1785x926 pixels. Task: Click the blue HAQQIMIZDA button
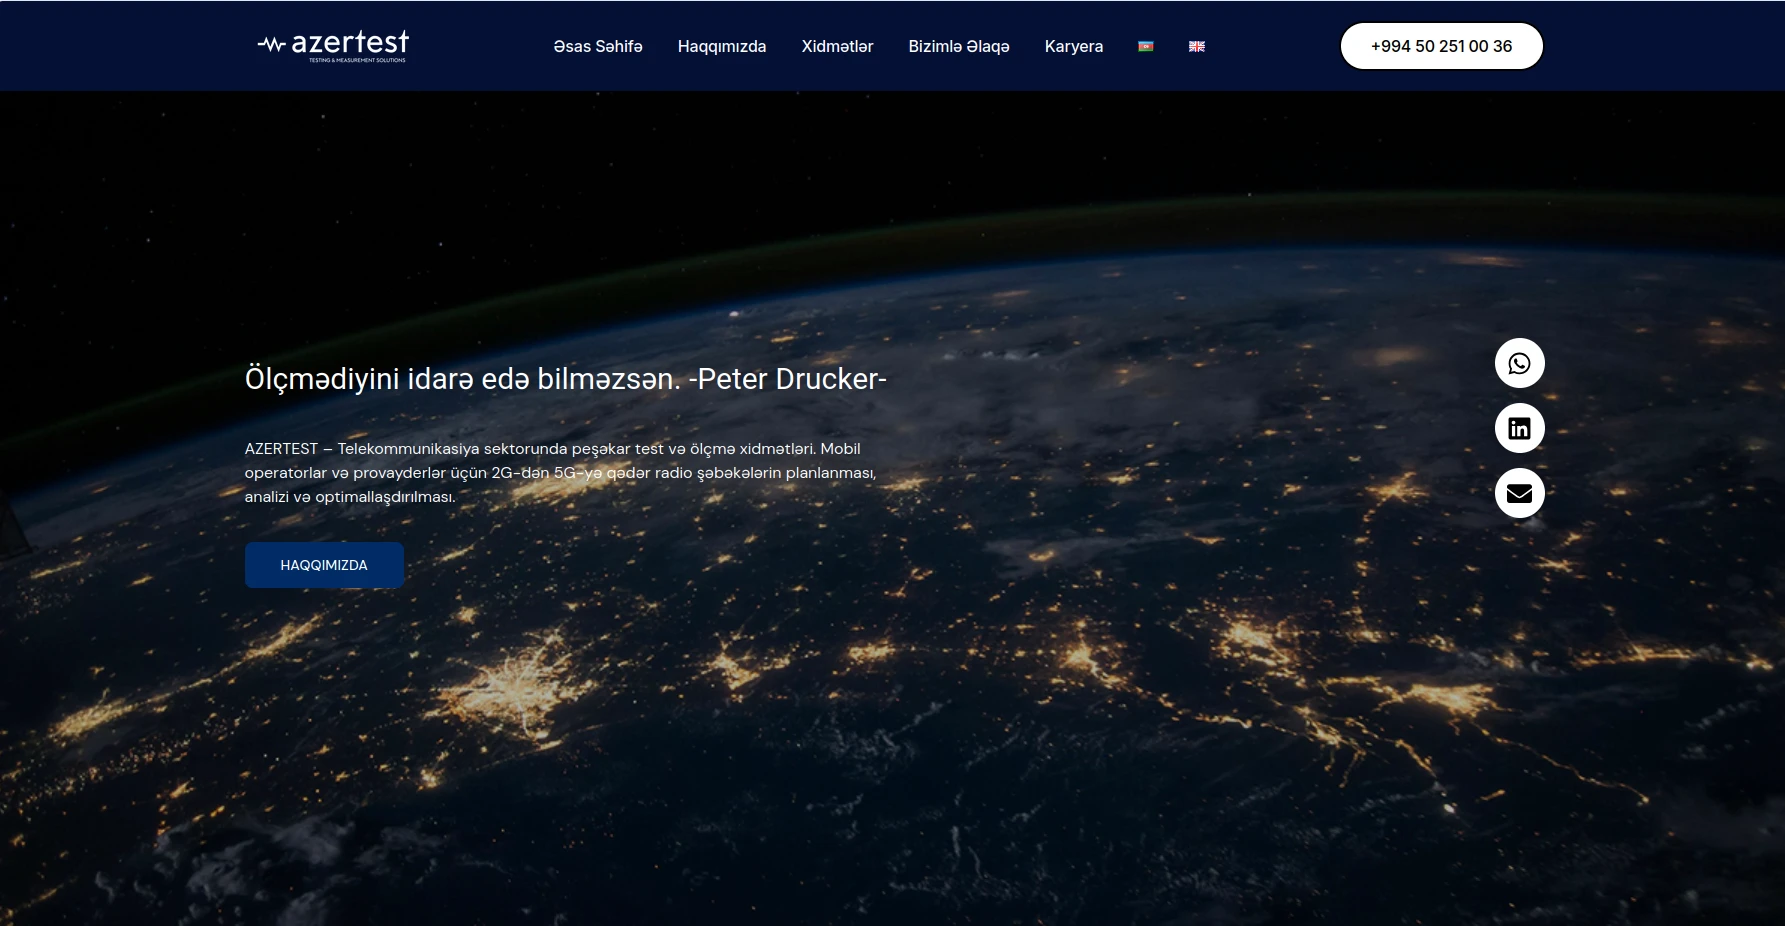click(x=324, y=565)
